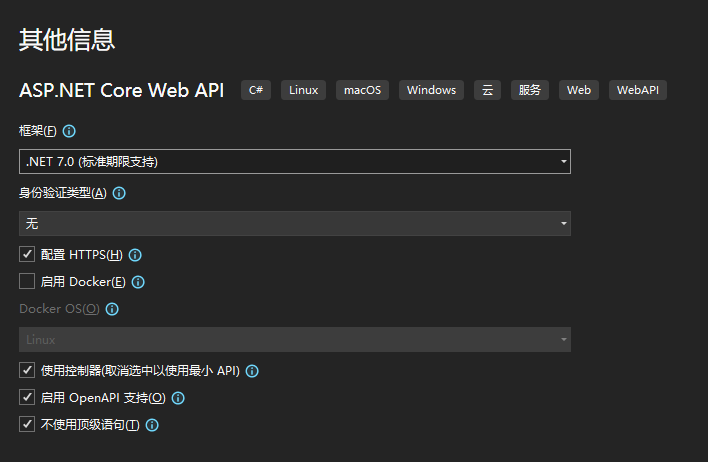Screen dimensions: 708x462
Task: Click the Docker OS Linux dropdown
Action: pyautogui.click(x=295, y=340)
